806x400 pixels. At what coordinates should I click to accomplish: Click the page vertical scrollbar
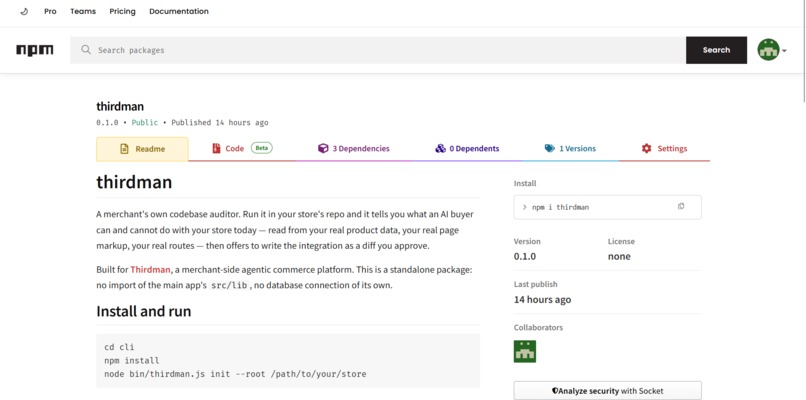pos(803,49)
